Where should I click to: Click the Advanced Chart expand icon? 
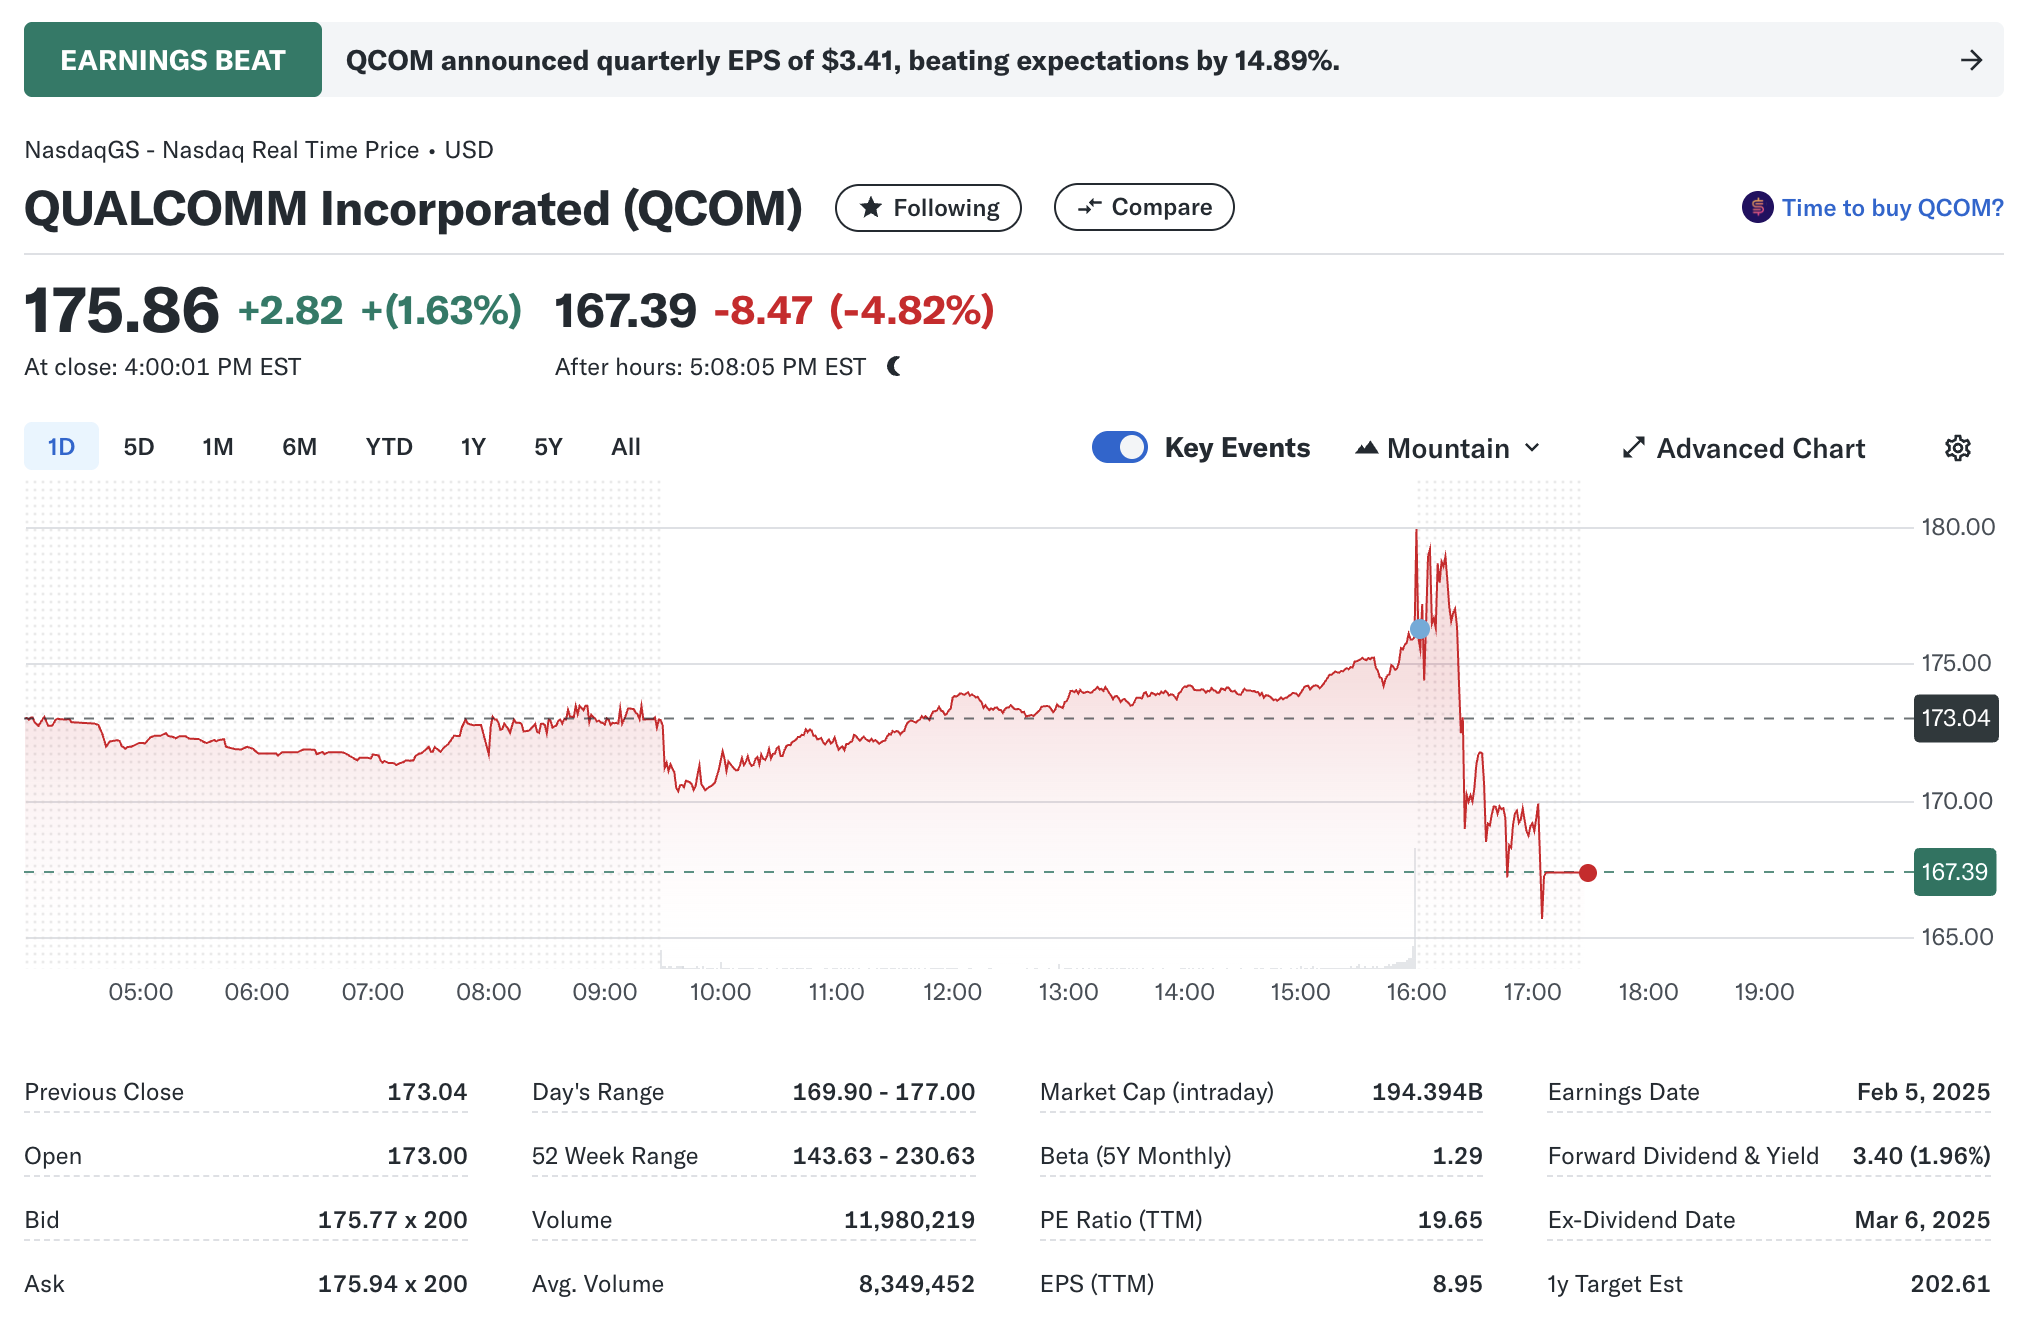pos(1633,448)
